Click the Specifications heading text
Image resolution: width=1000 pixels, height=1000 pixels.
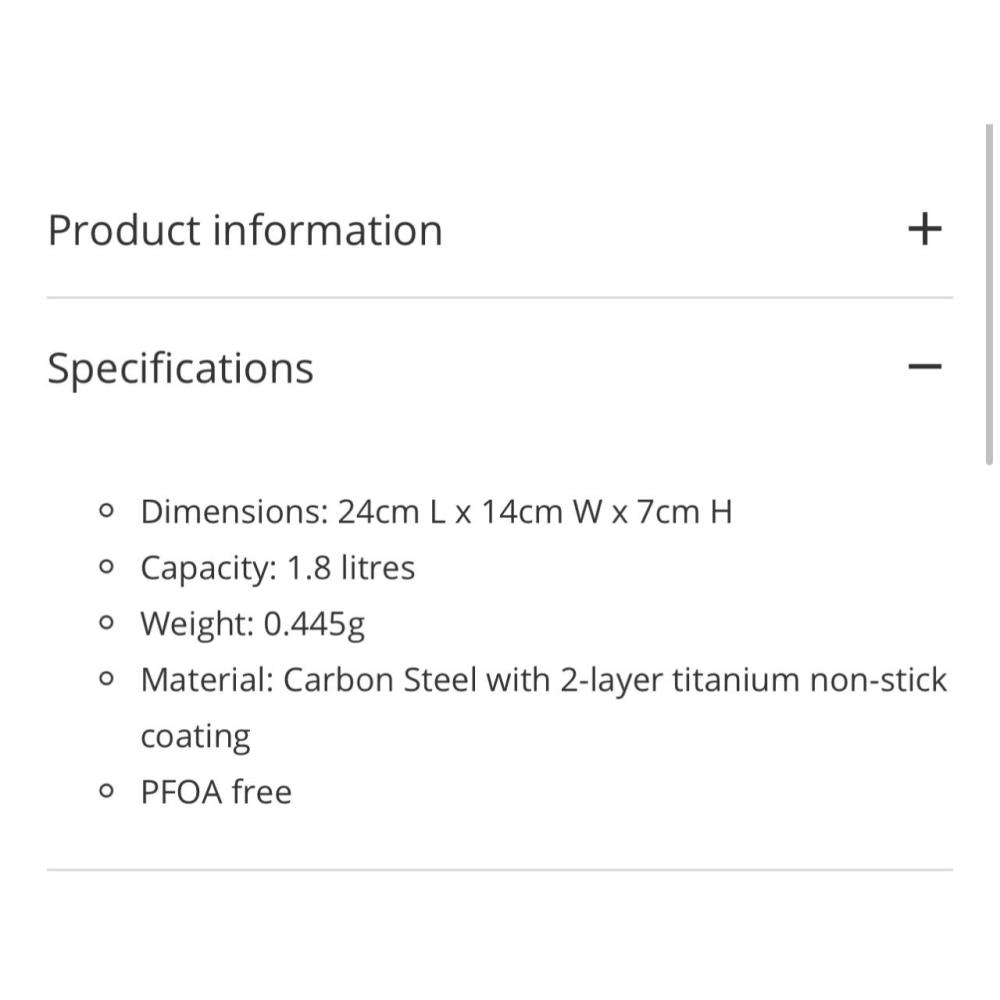pos(180,368)
